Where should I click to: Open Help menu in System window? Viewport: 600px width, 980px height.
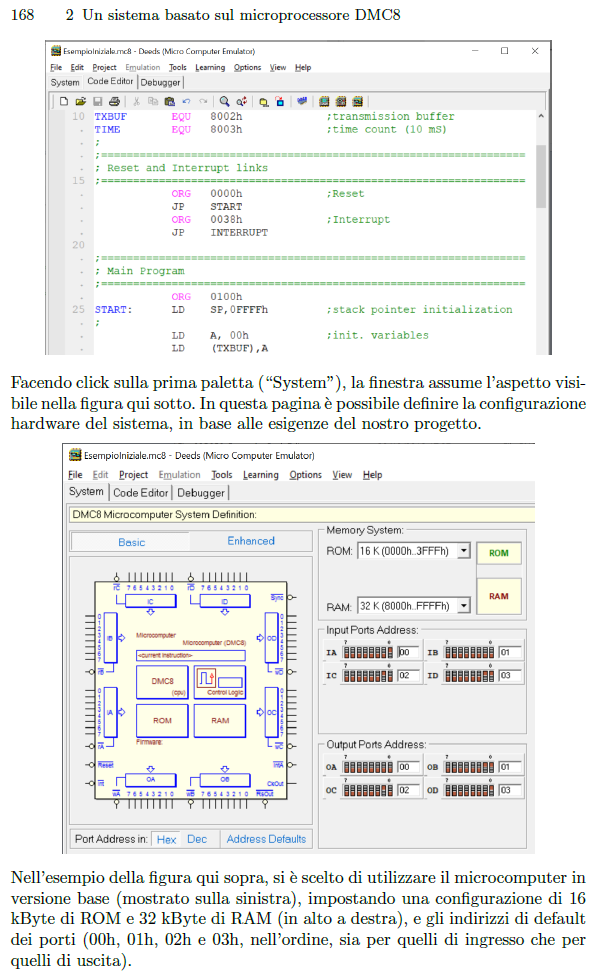coord(372,475)
